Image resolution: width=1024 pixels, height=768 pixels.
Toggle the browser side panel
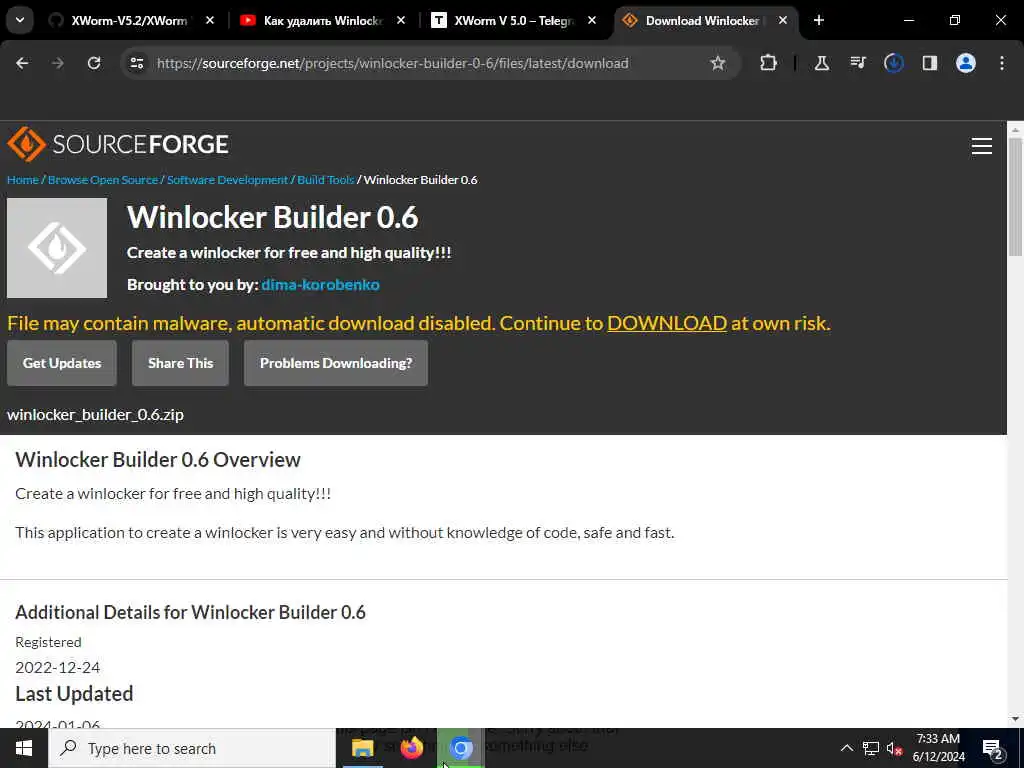tap(929, 63)
